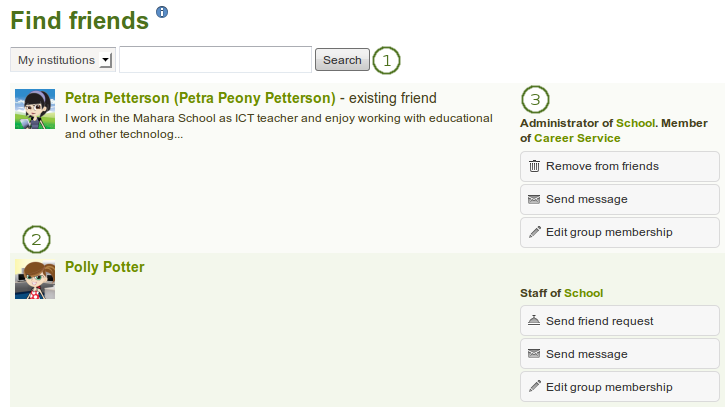Click envelope icon in Polly's Send message
727x410 pixels.
[535, 354]
